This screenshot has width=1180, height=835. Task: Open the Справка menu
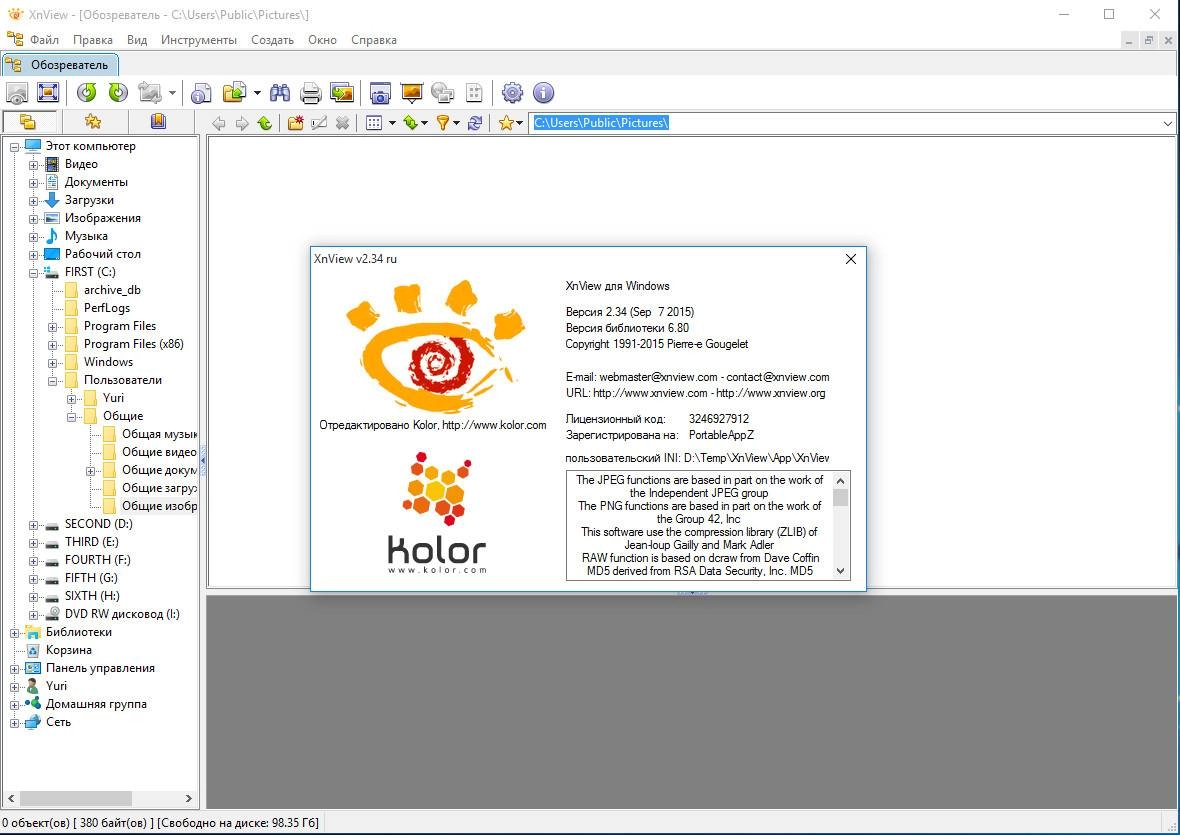coord(374,40)
